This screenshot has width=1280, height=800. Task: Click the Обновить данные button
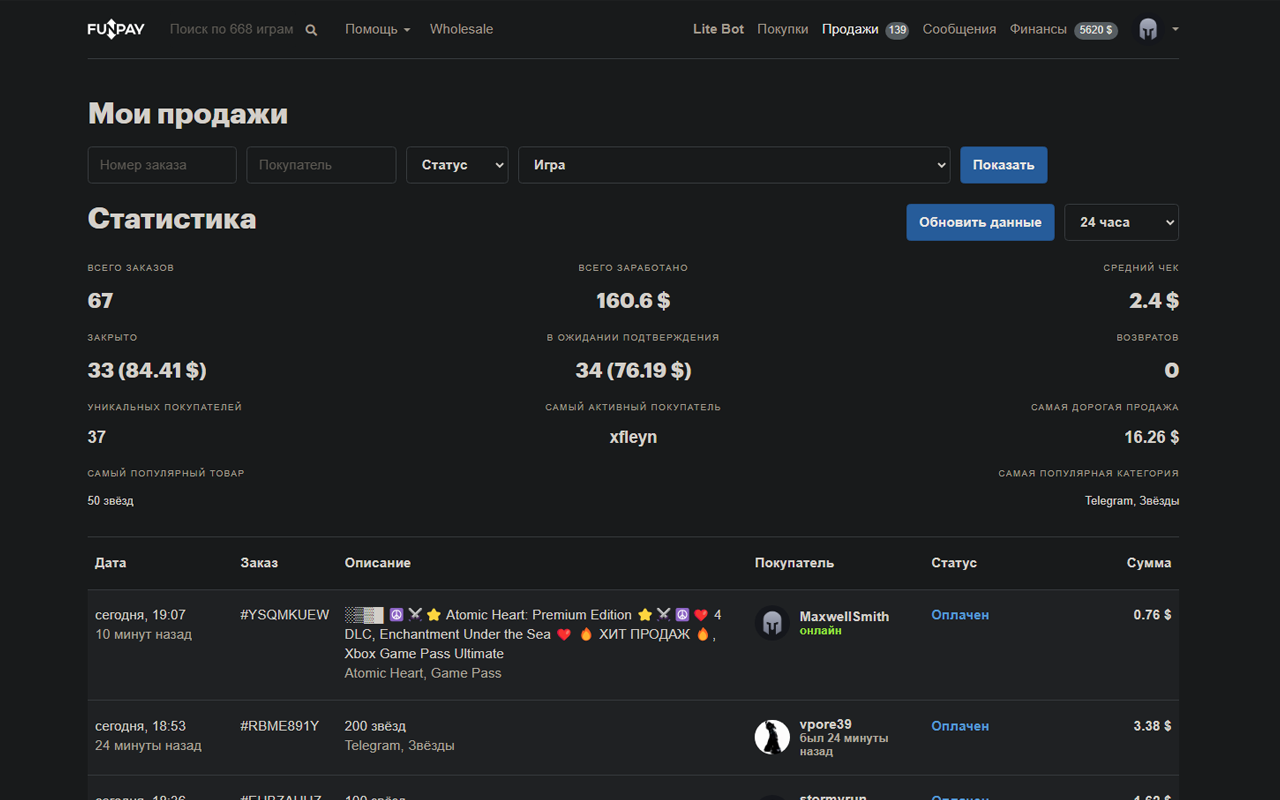pos(980,222)
